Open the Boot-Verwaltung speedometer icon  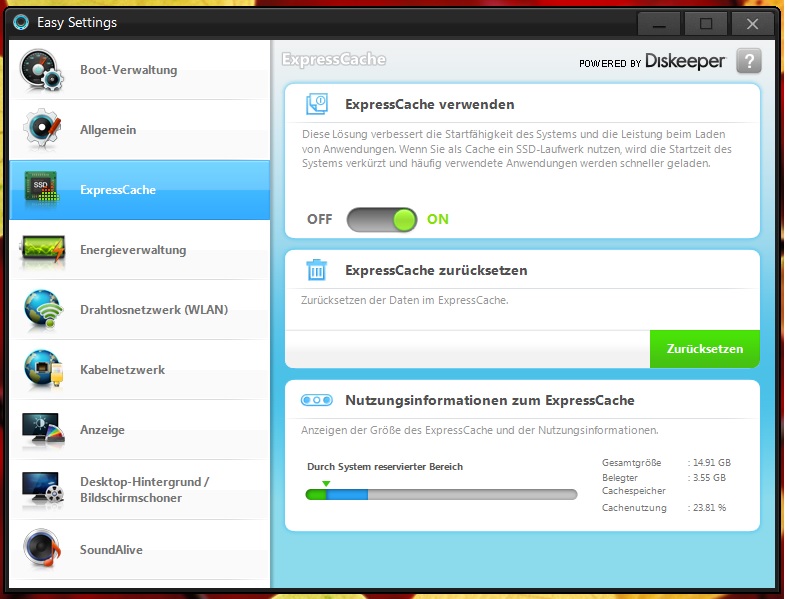pos(42,70)
